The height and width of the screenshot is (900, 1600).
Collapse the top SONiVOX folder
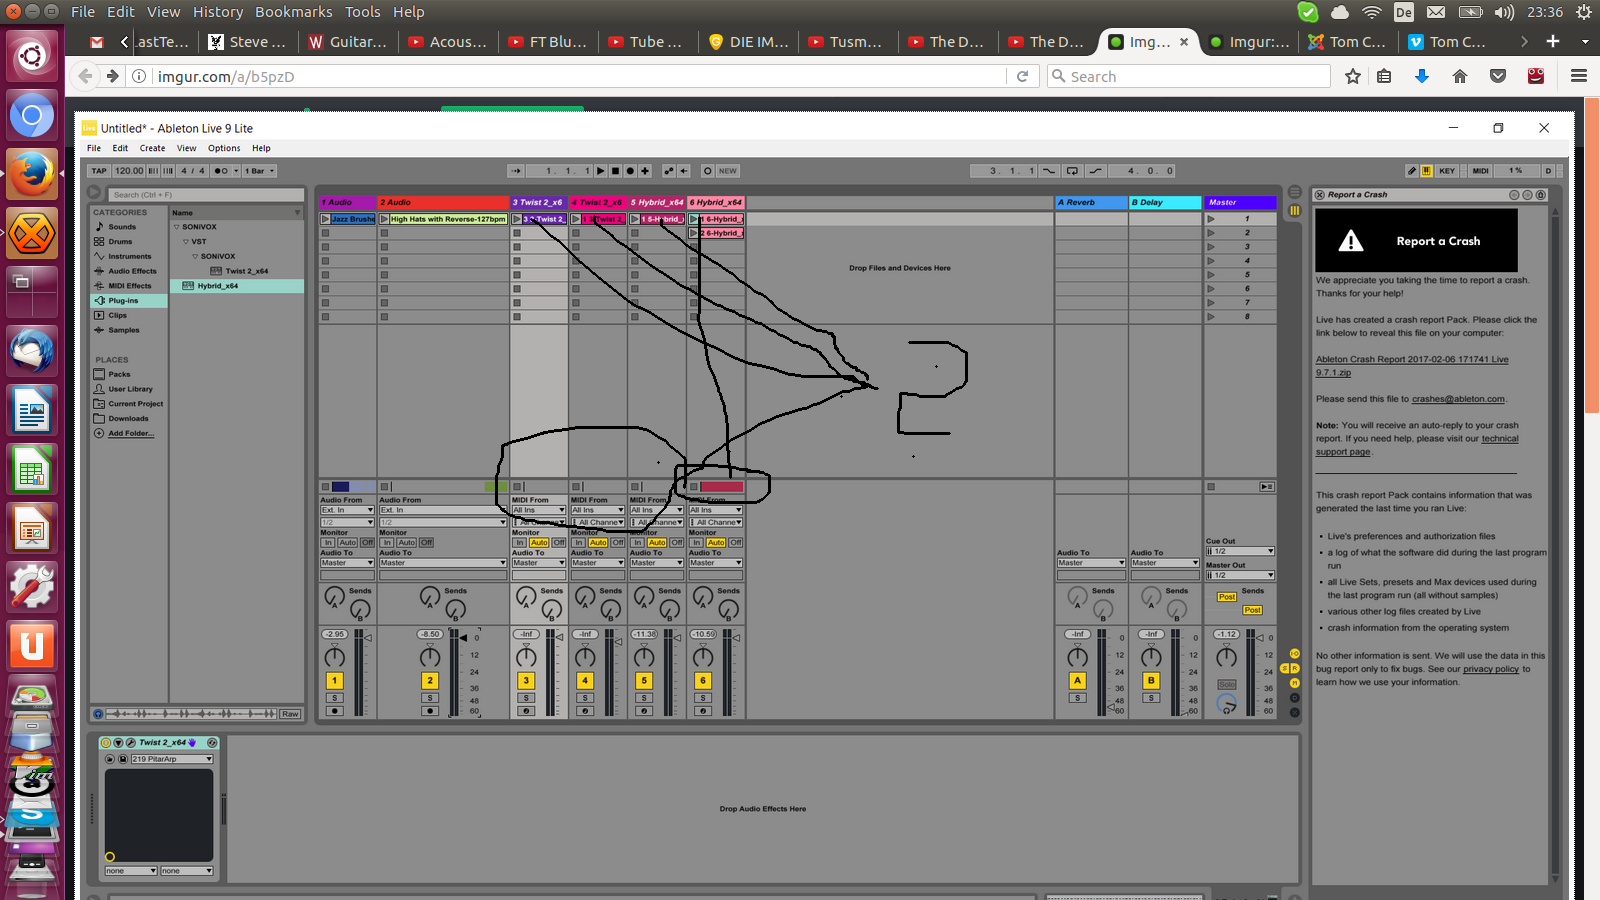[x=177, y=227]
